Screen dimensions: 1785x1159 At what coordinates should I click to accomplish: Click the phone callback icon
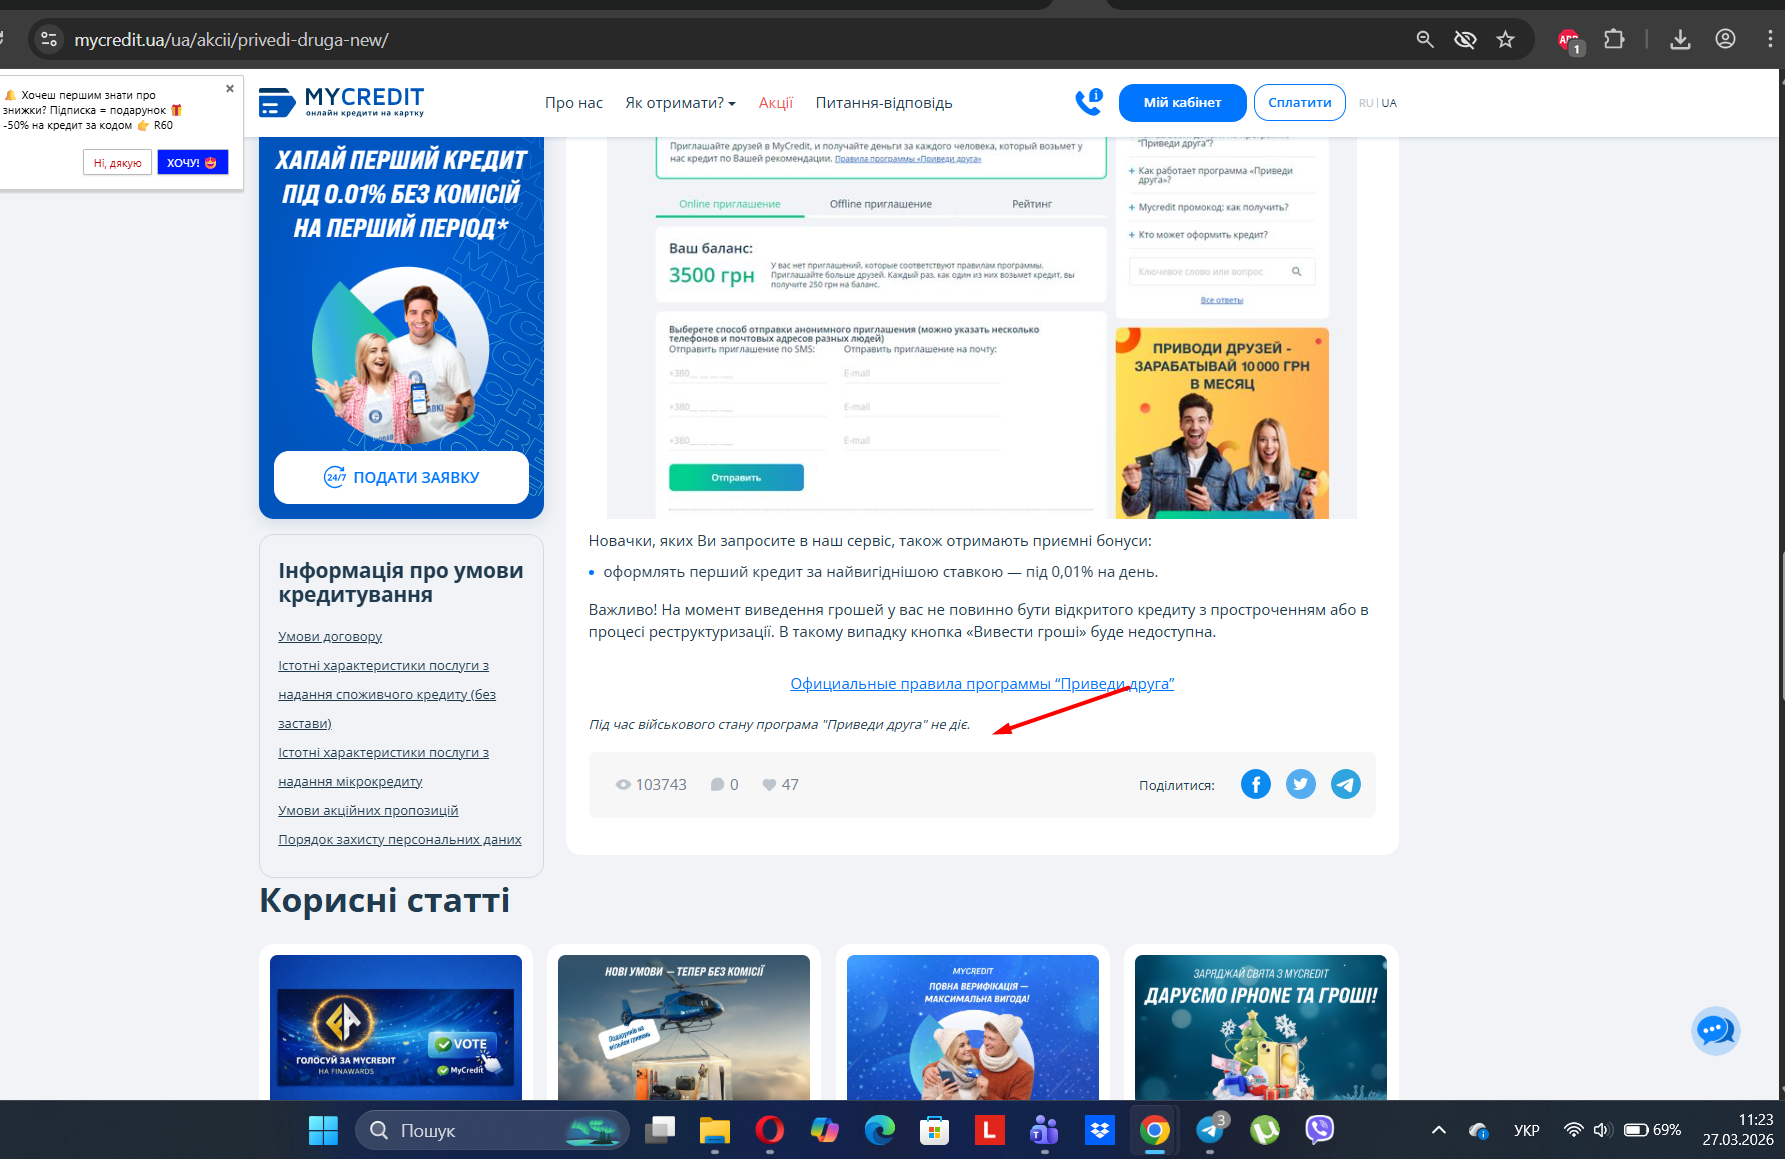1088,102
